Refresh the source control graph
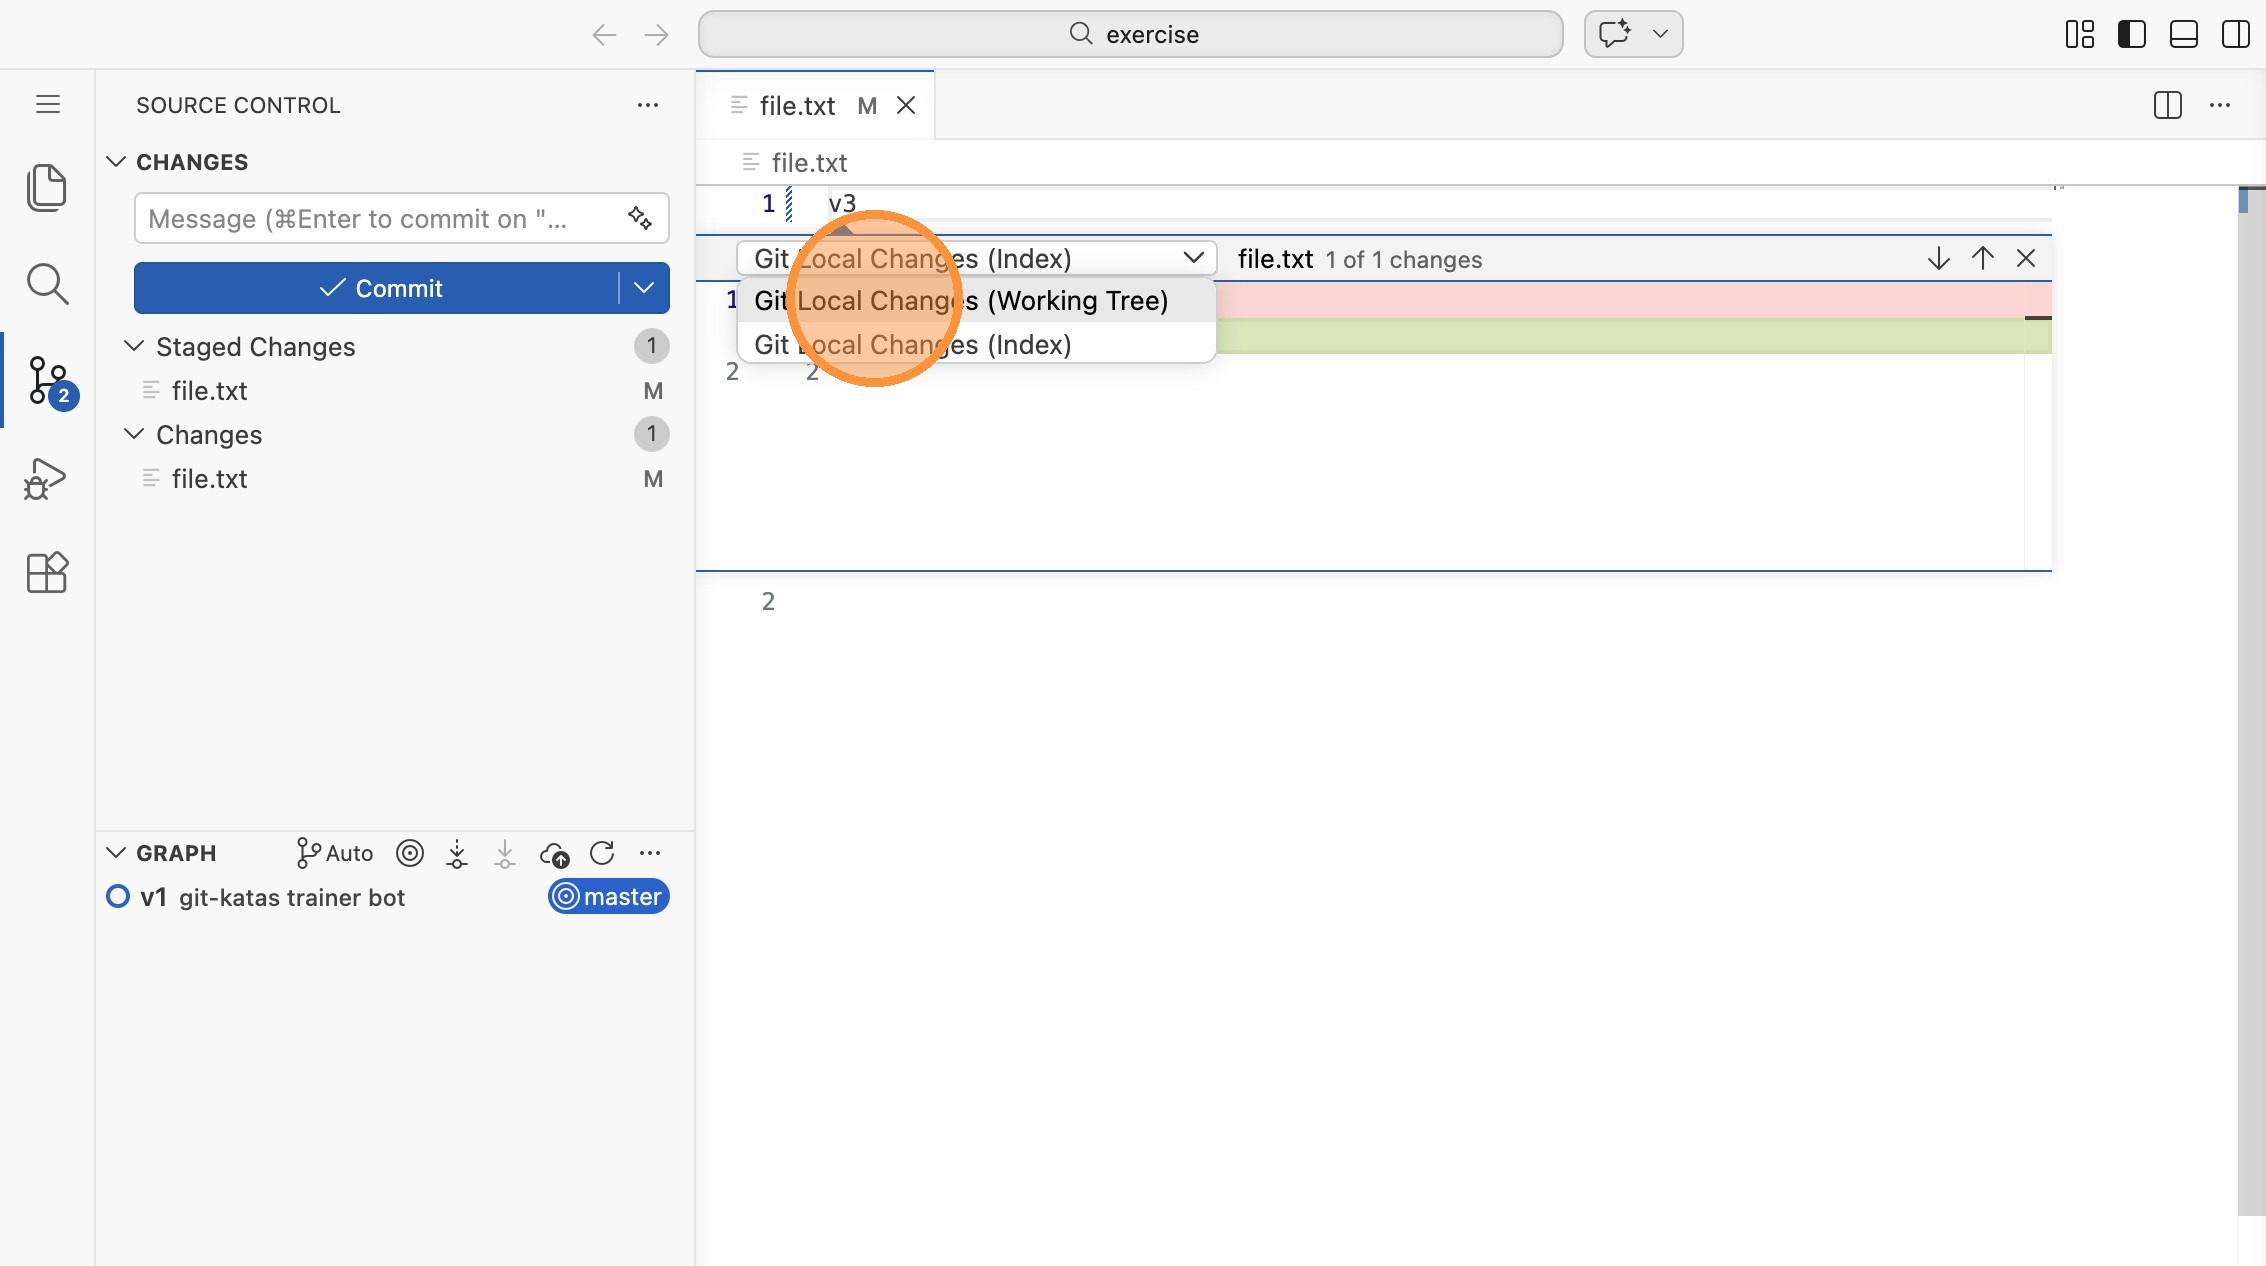 tap(602, 853)
